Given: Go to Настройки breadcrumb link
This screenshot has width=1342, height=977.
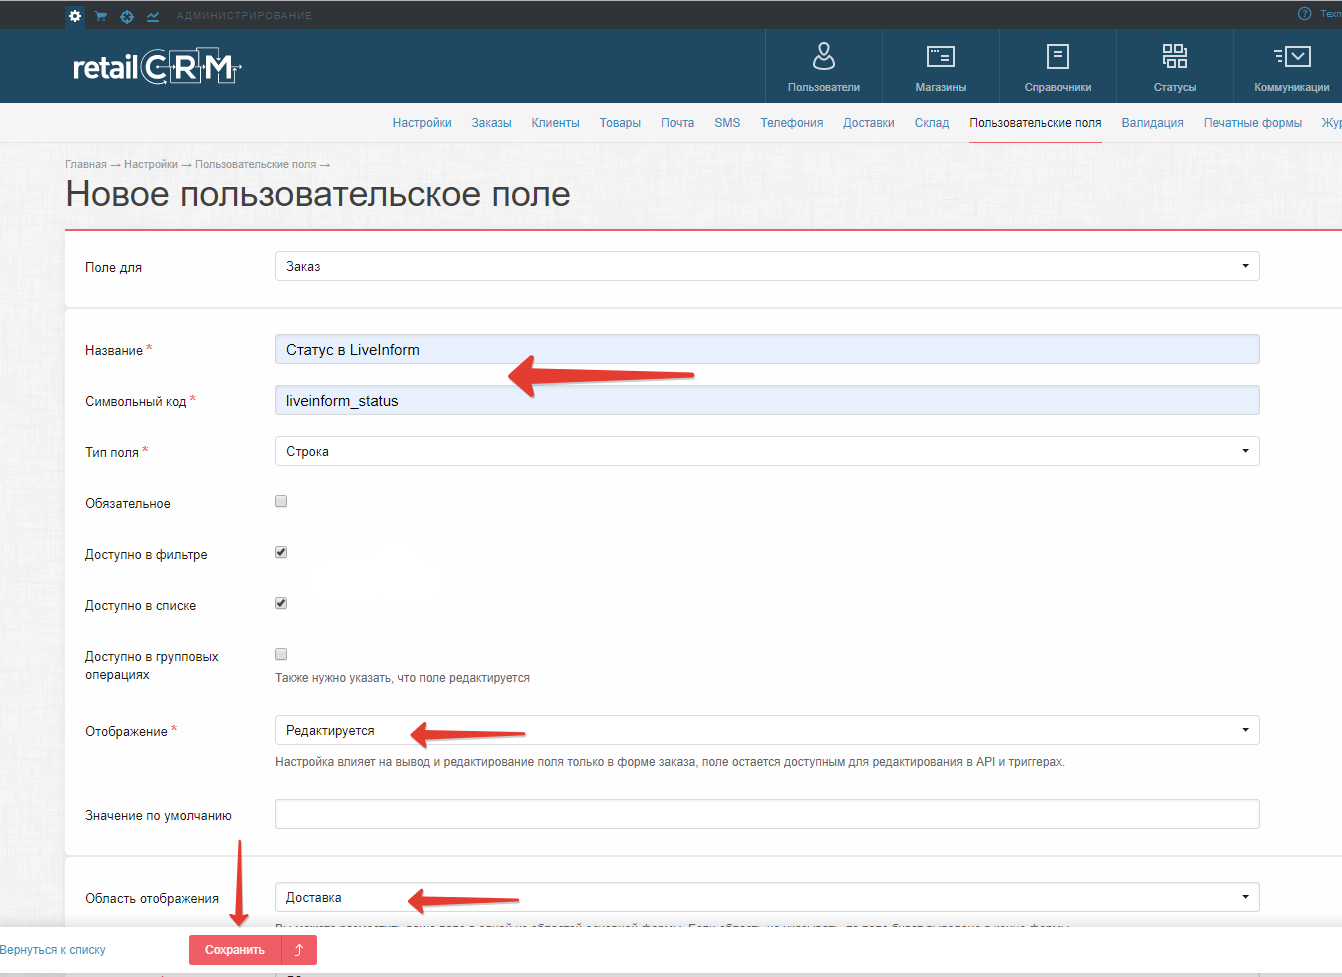Looking at the screenshot, I should pos(151,164).
